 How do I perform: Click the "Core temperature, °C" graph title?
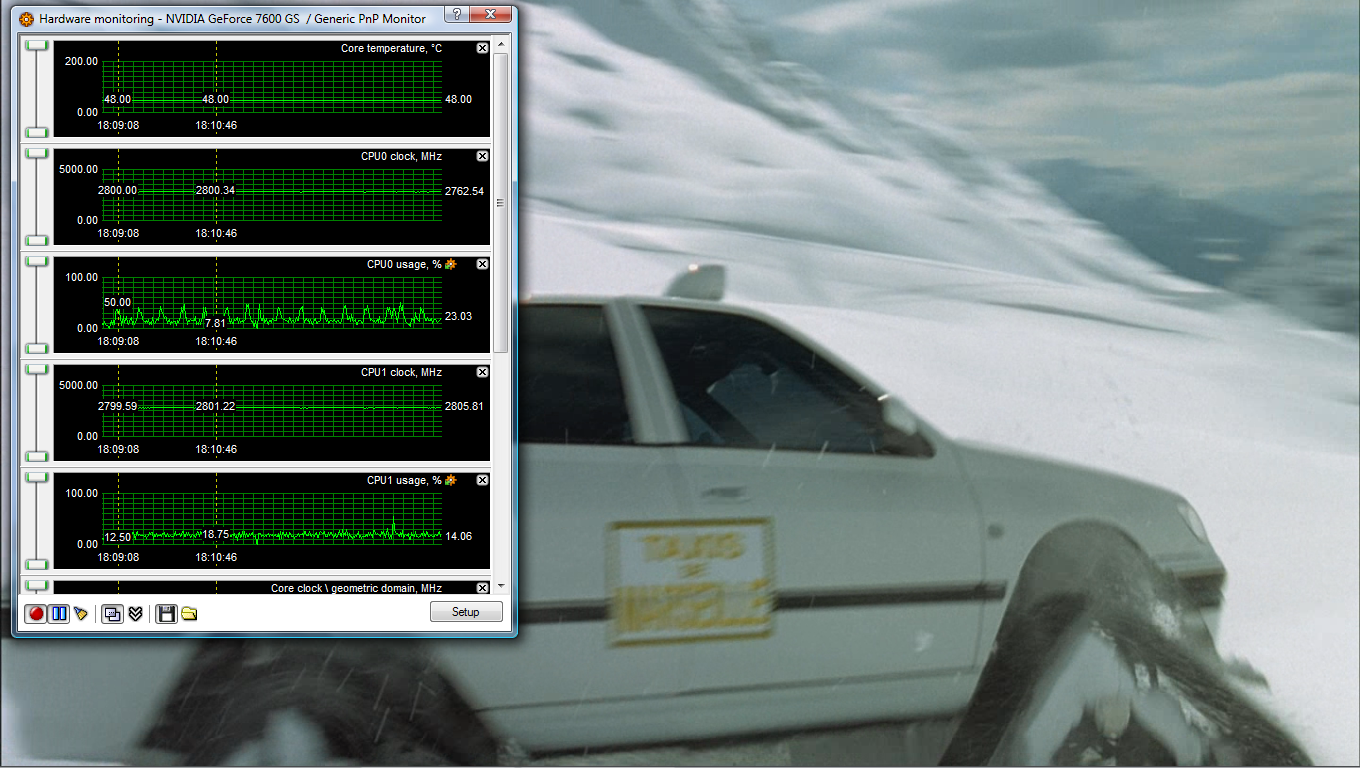click(391, 48)
